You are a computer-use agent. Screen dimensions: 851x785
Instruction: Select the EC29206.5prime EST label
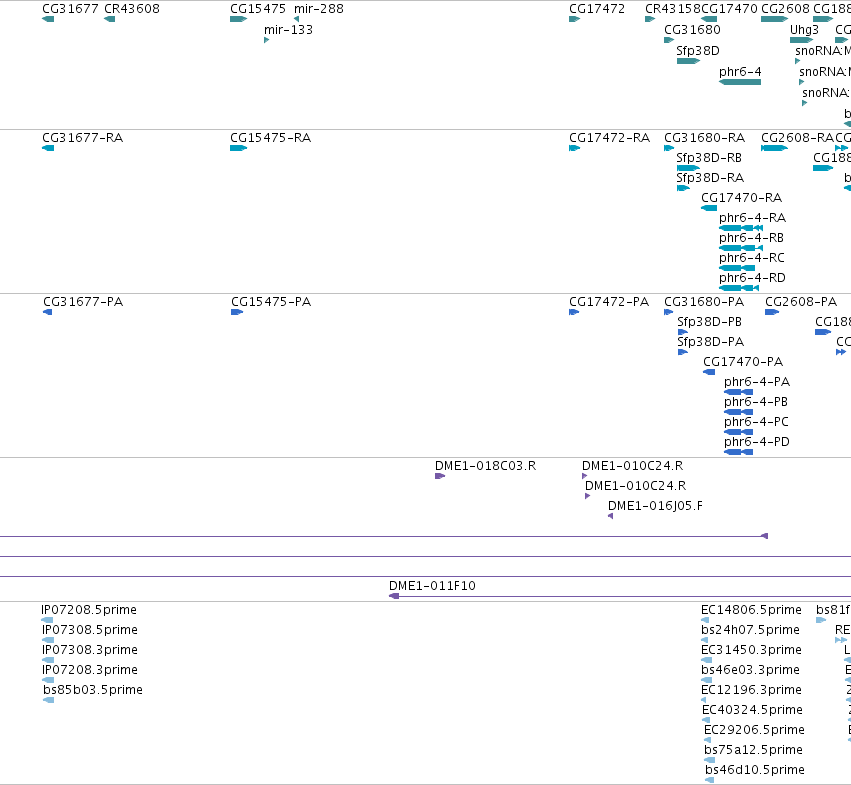pos(754,730)
